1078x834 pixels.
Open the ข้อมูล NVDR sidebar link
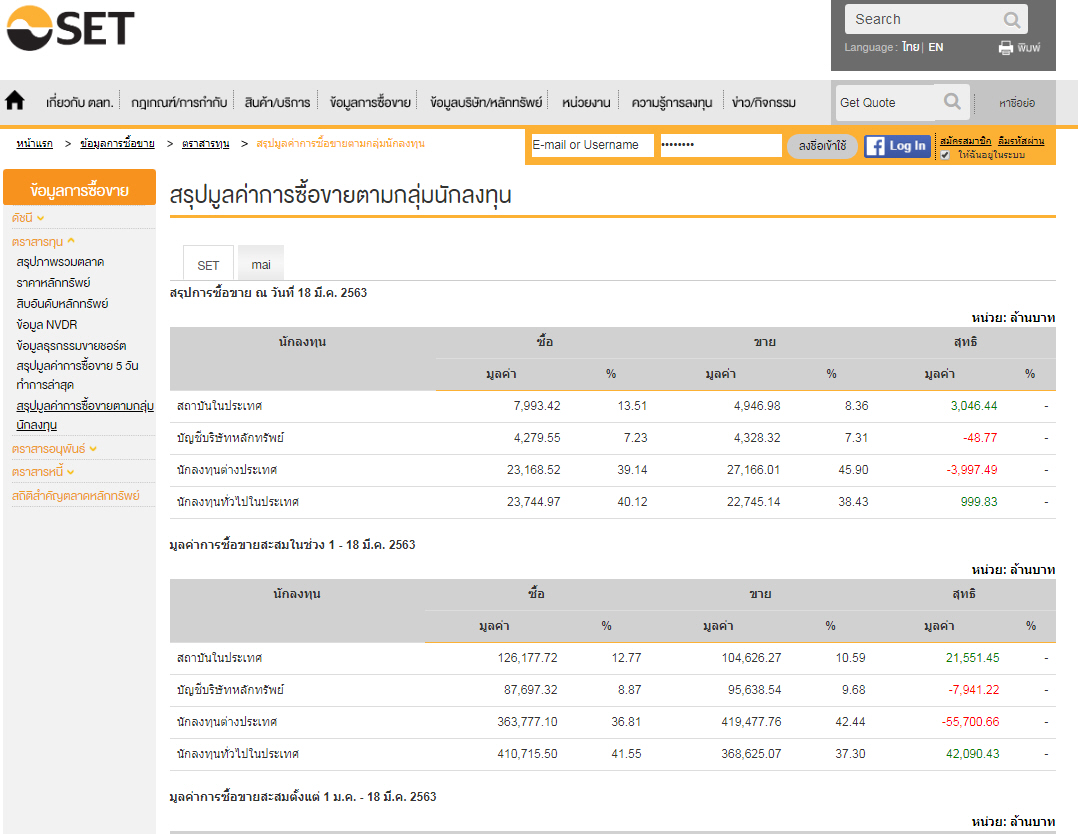47,325
